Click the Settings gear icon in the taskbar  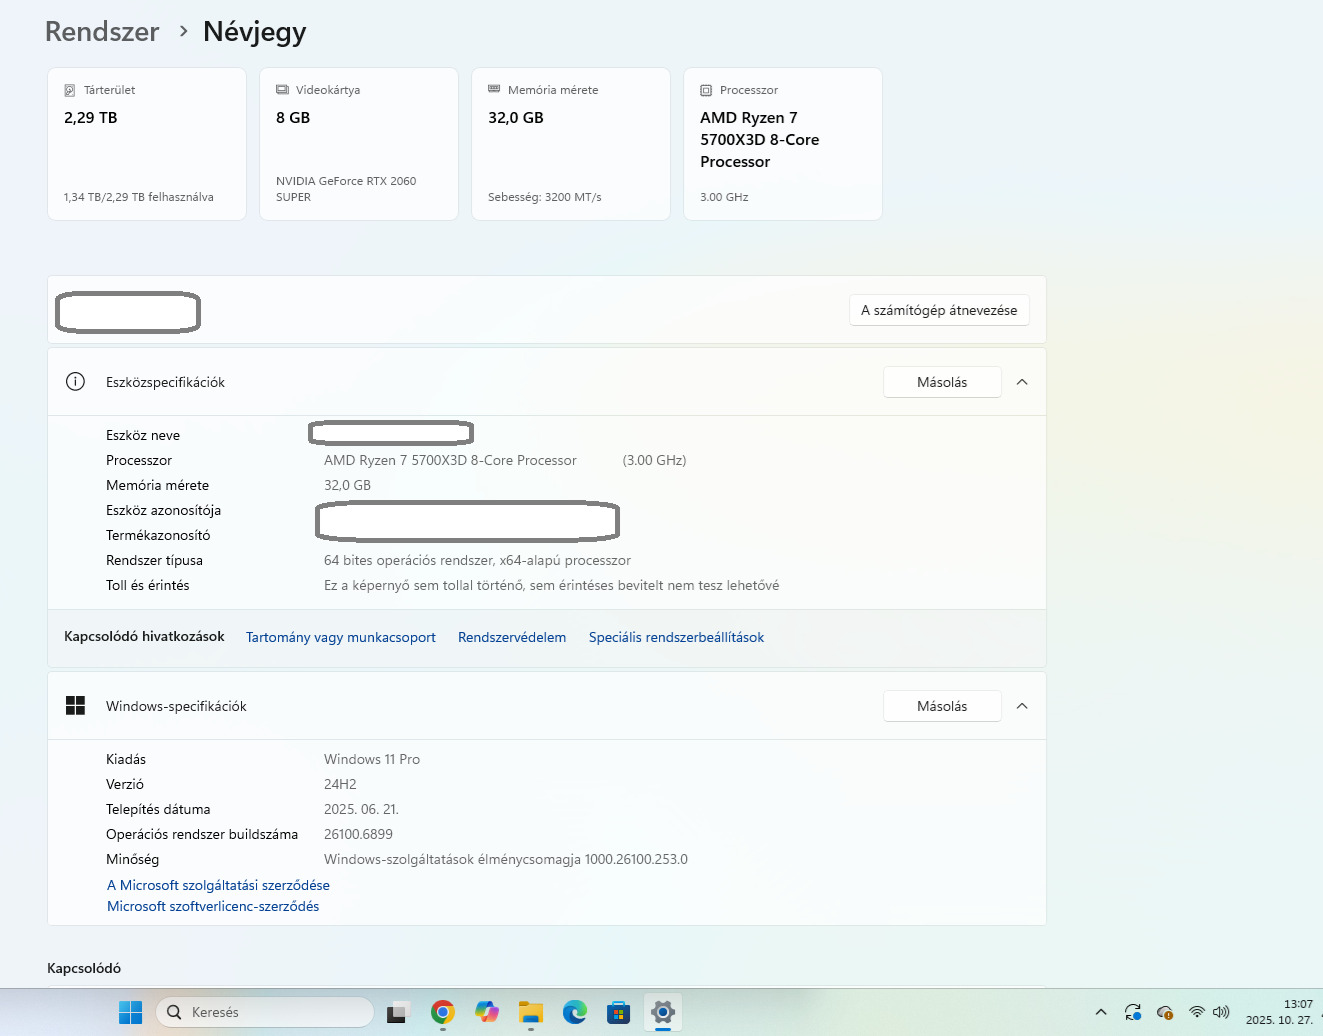click(x=663, y=1012)
